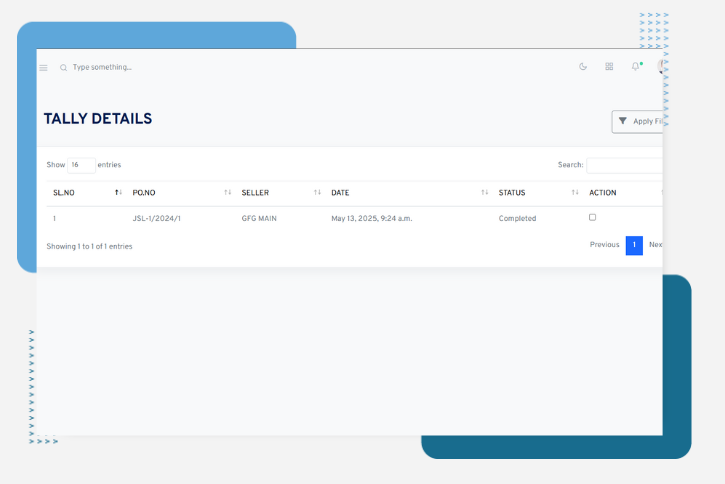Toggle dark mode with the moon icon

point(583,67)
